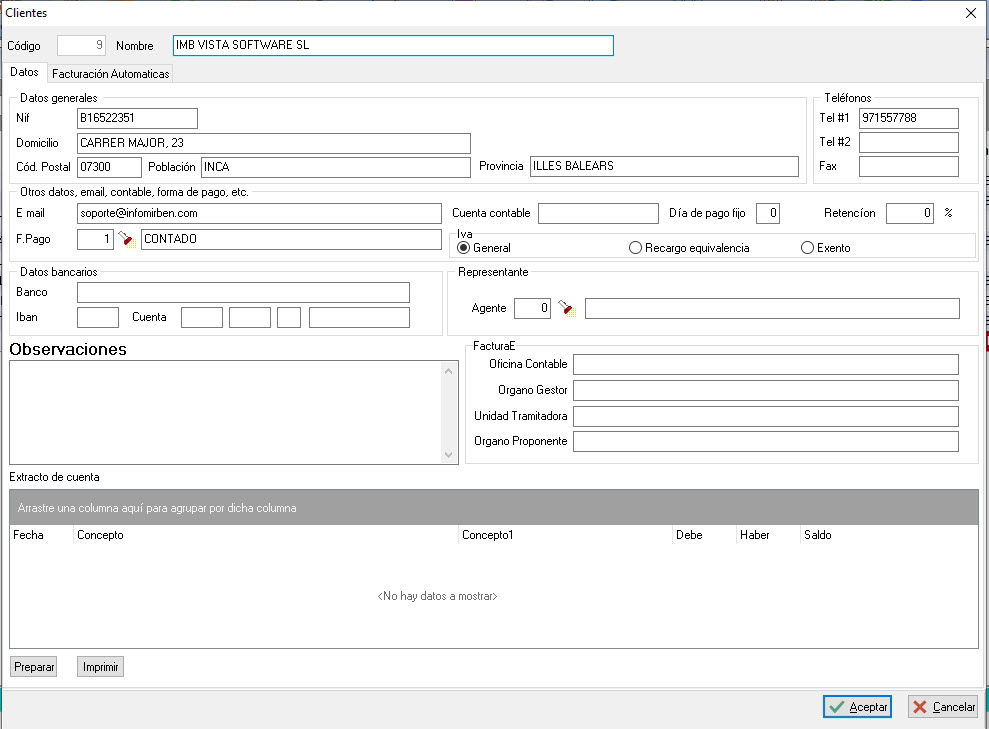Focus the Código field
The width and height of the screenshot is (989, 729).
click(x=81, y=45)
